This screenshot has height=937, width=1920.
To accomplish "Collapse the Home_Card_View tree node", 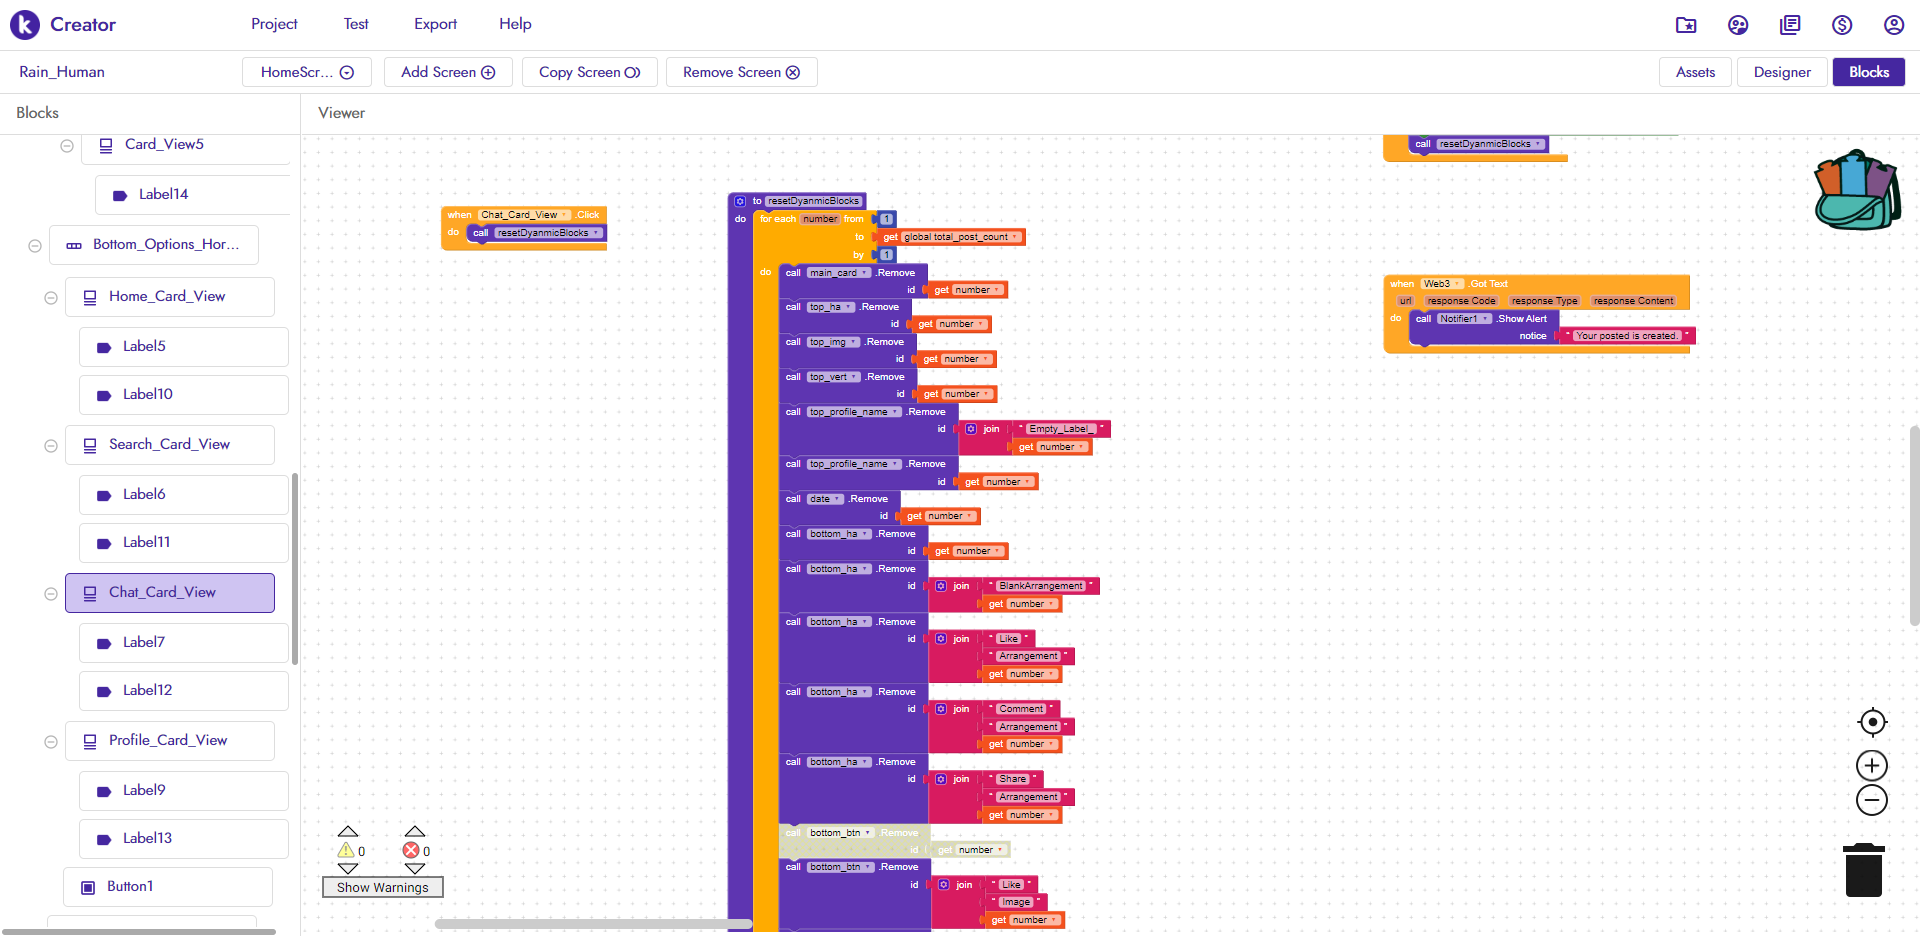I will pos(51,298).
